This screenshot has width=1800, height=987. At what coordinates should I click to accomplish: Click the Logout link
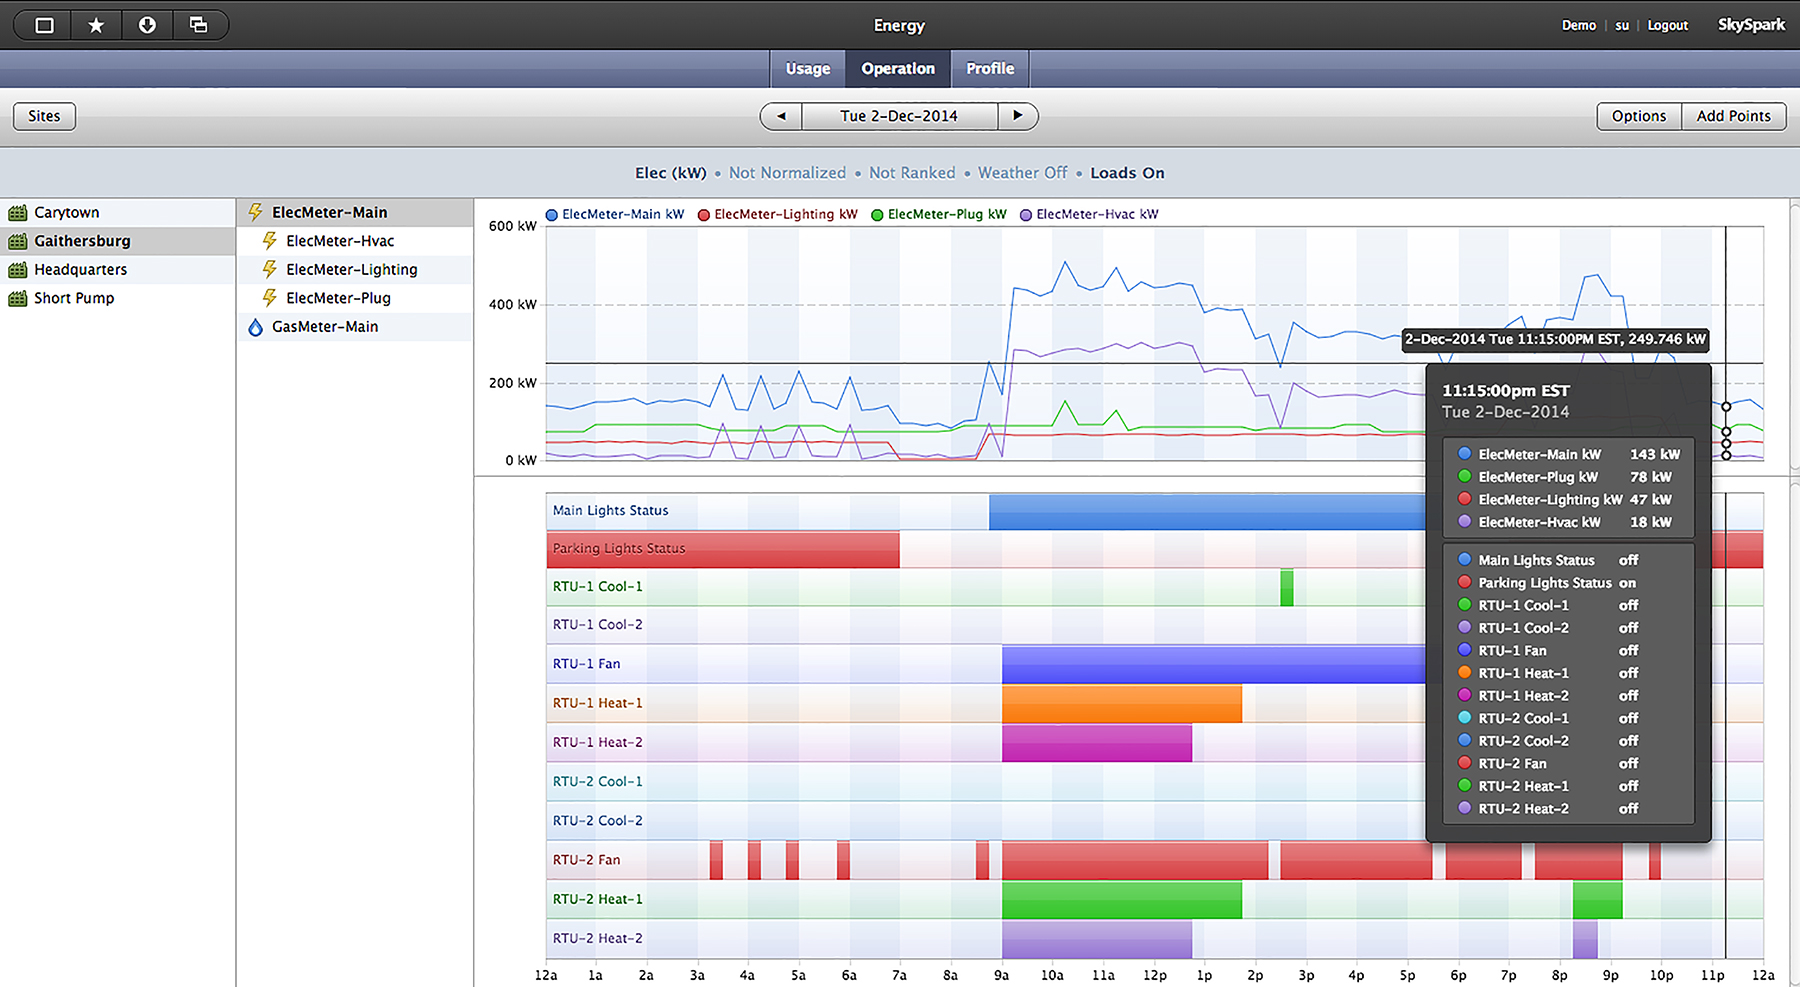(x=1667, y=25)
